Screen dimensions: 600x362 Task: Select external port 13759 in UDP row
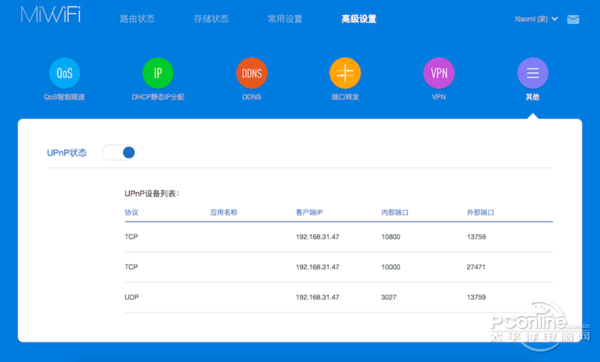point(476,297)
